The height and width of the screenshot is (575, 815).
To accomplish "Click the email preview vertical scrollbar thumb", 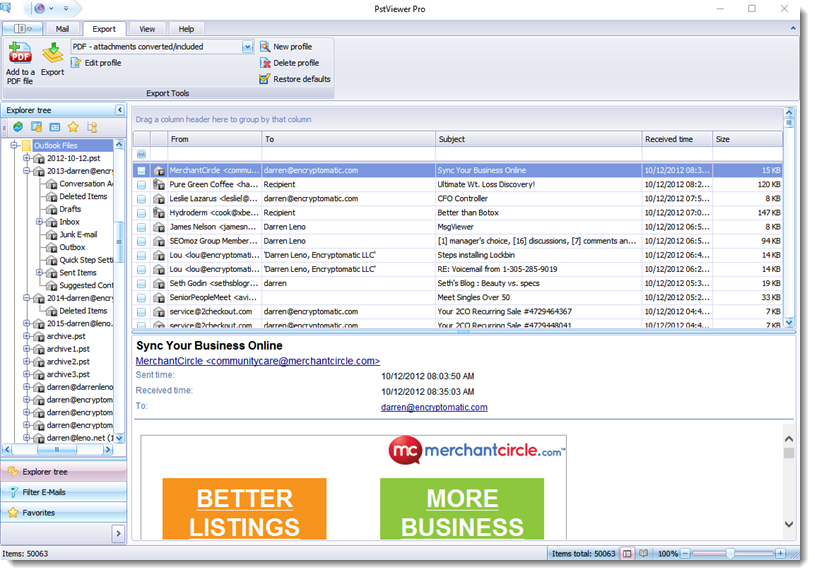I will tap(788, 453).
